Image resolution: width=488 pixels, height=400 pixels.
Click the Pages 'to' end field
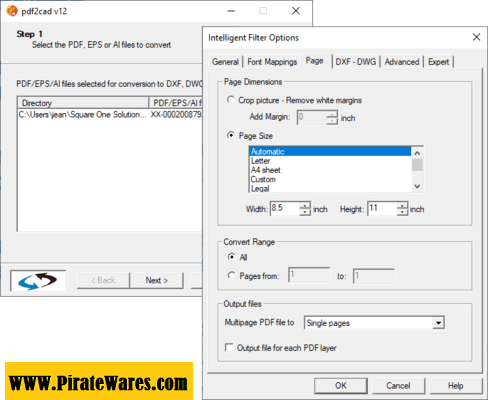(374, 276)
